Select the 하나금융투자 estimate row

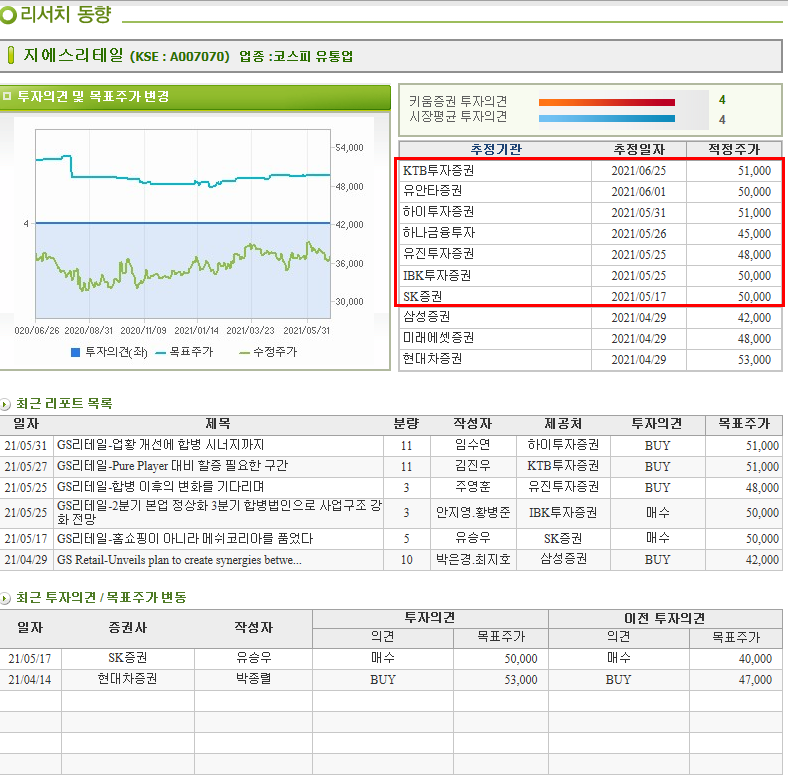click(590, 234)
